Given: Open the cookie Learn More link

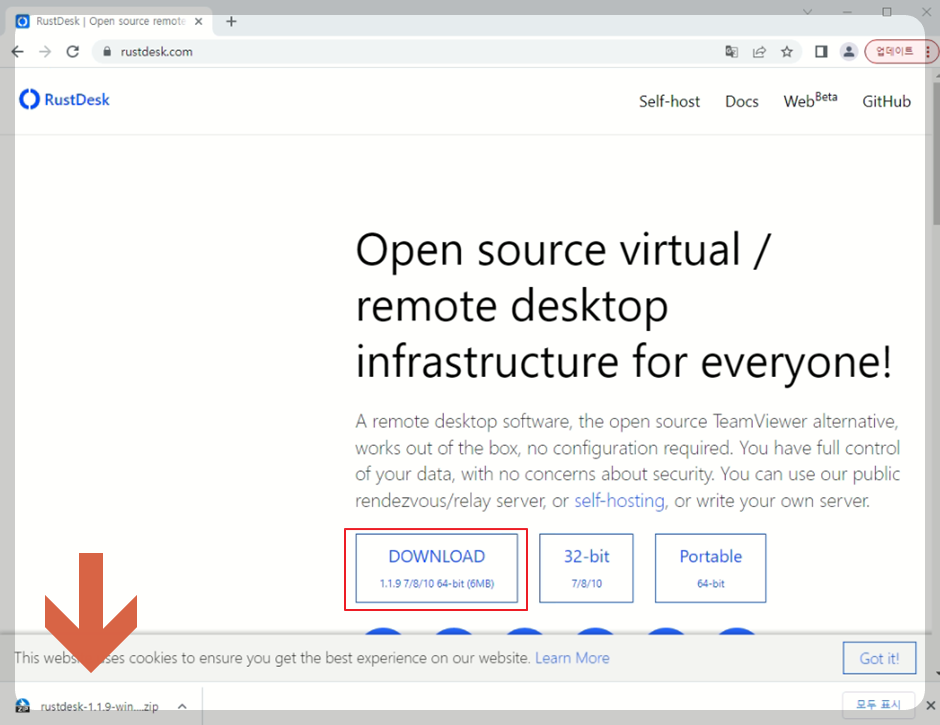Looking at the screenshot, I should tap(572, 658).
